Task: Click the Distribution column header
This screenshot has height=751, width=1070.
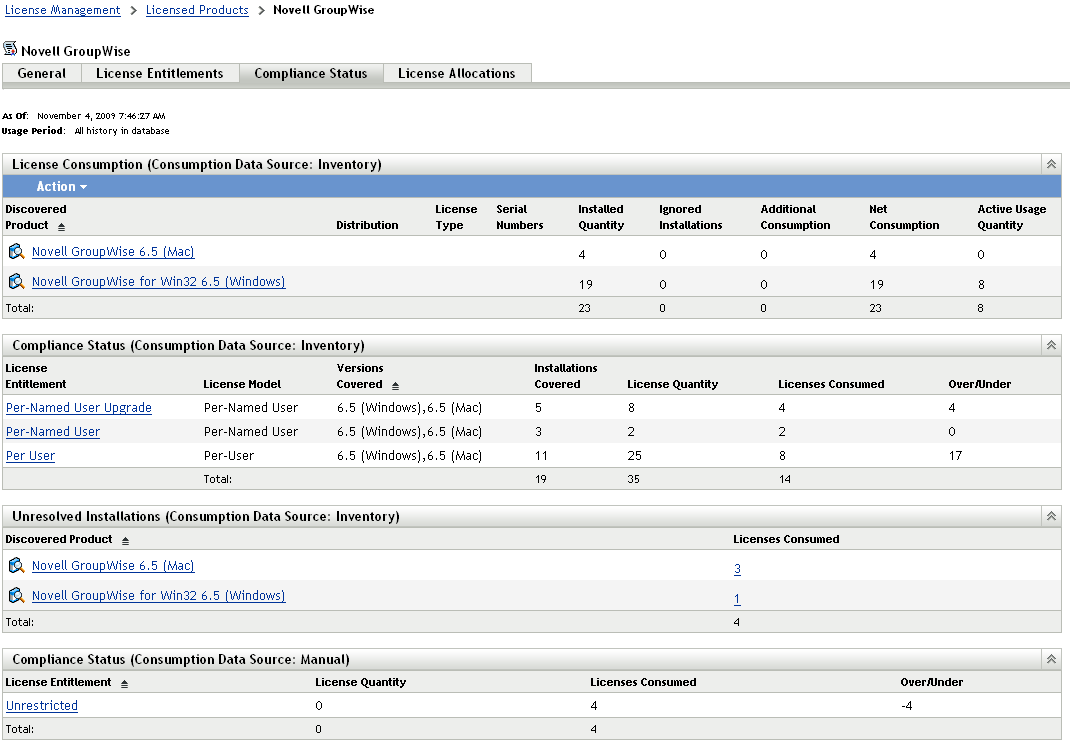Action: click(x=367, y=225)
